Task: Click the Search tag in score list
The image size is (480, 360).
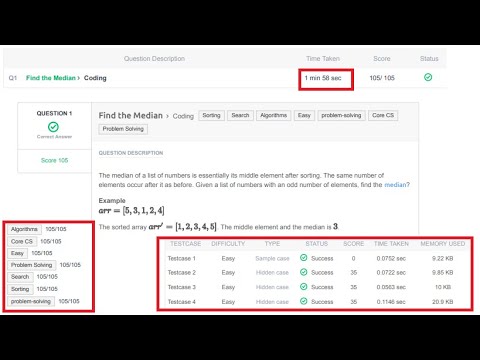Action: (x=20, y=277)
